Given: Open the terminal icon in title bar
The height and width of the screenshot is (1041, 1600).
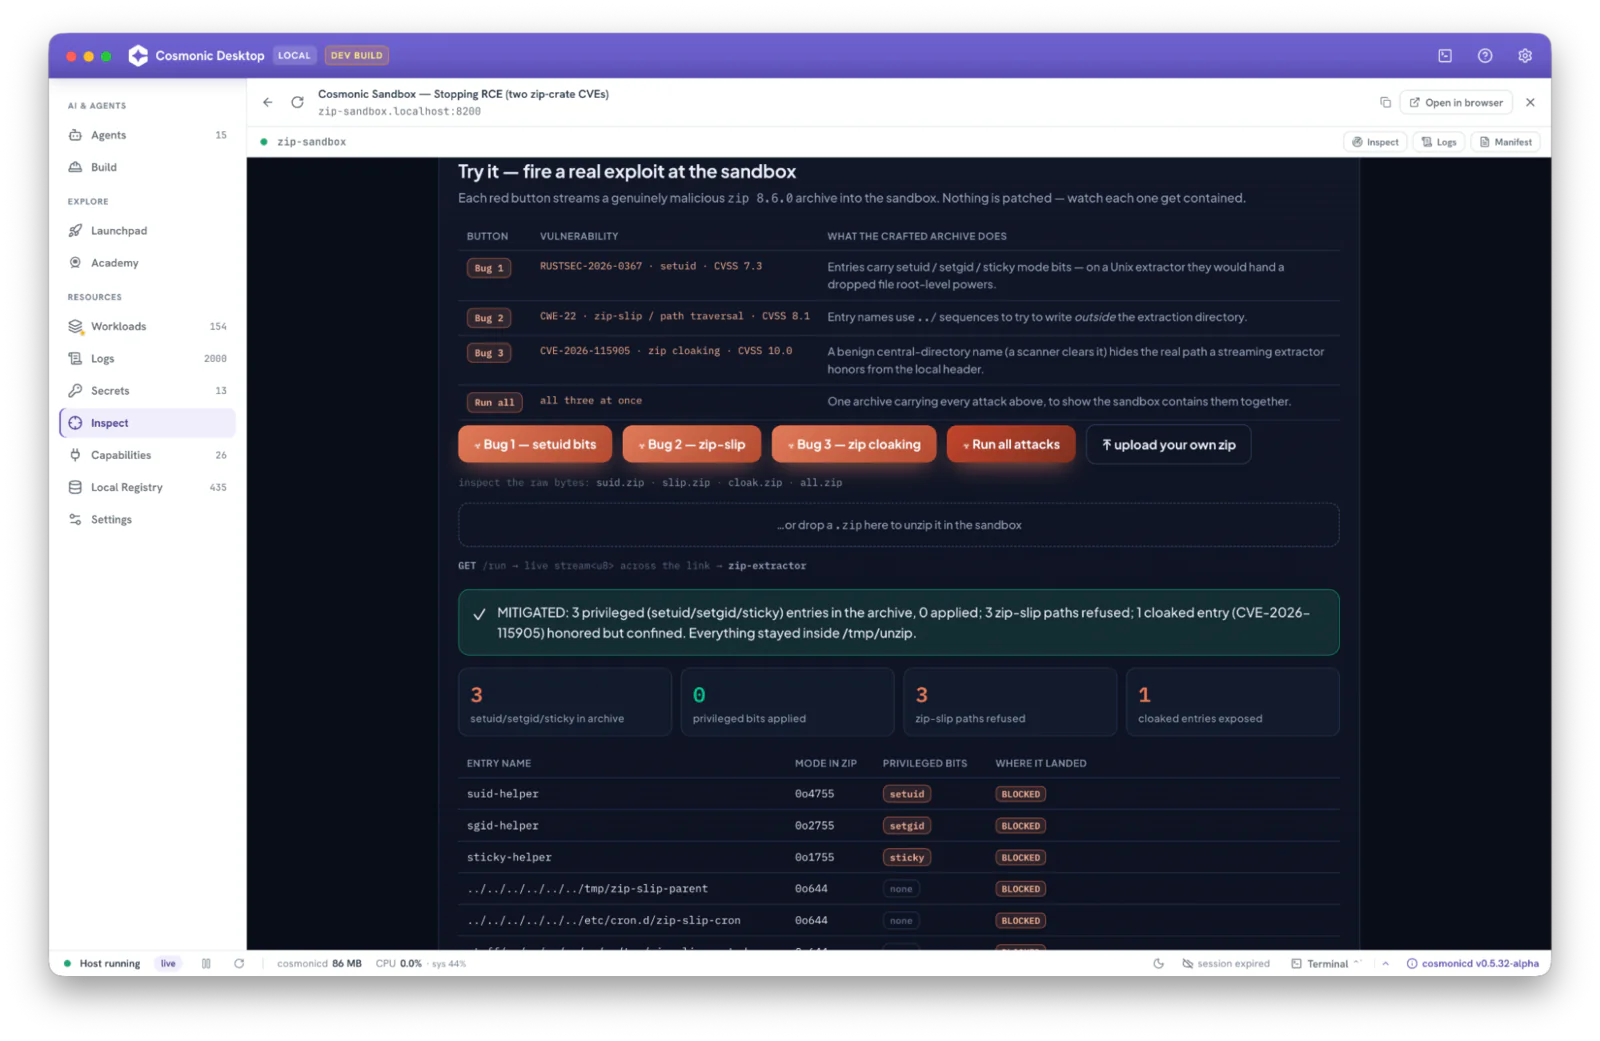Looking at the screenshot, I should 1445,56.
